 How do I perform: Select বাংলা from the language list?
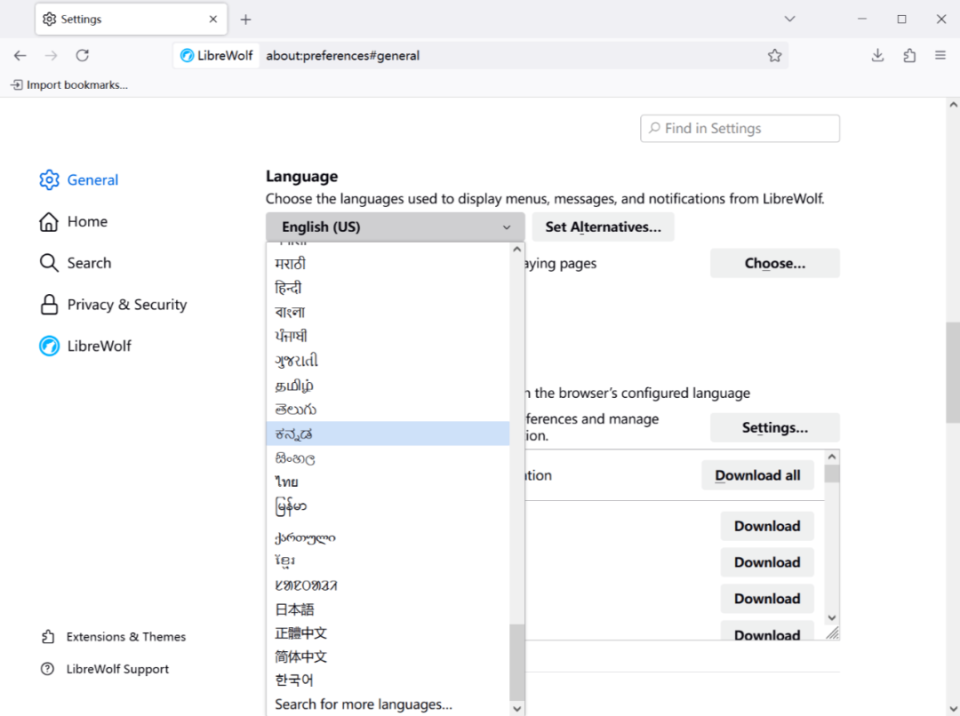click(x=388, y=312)
